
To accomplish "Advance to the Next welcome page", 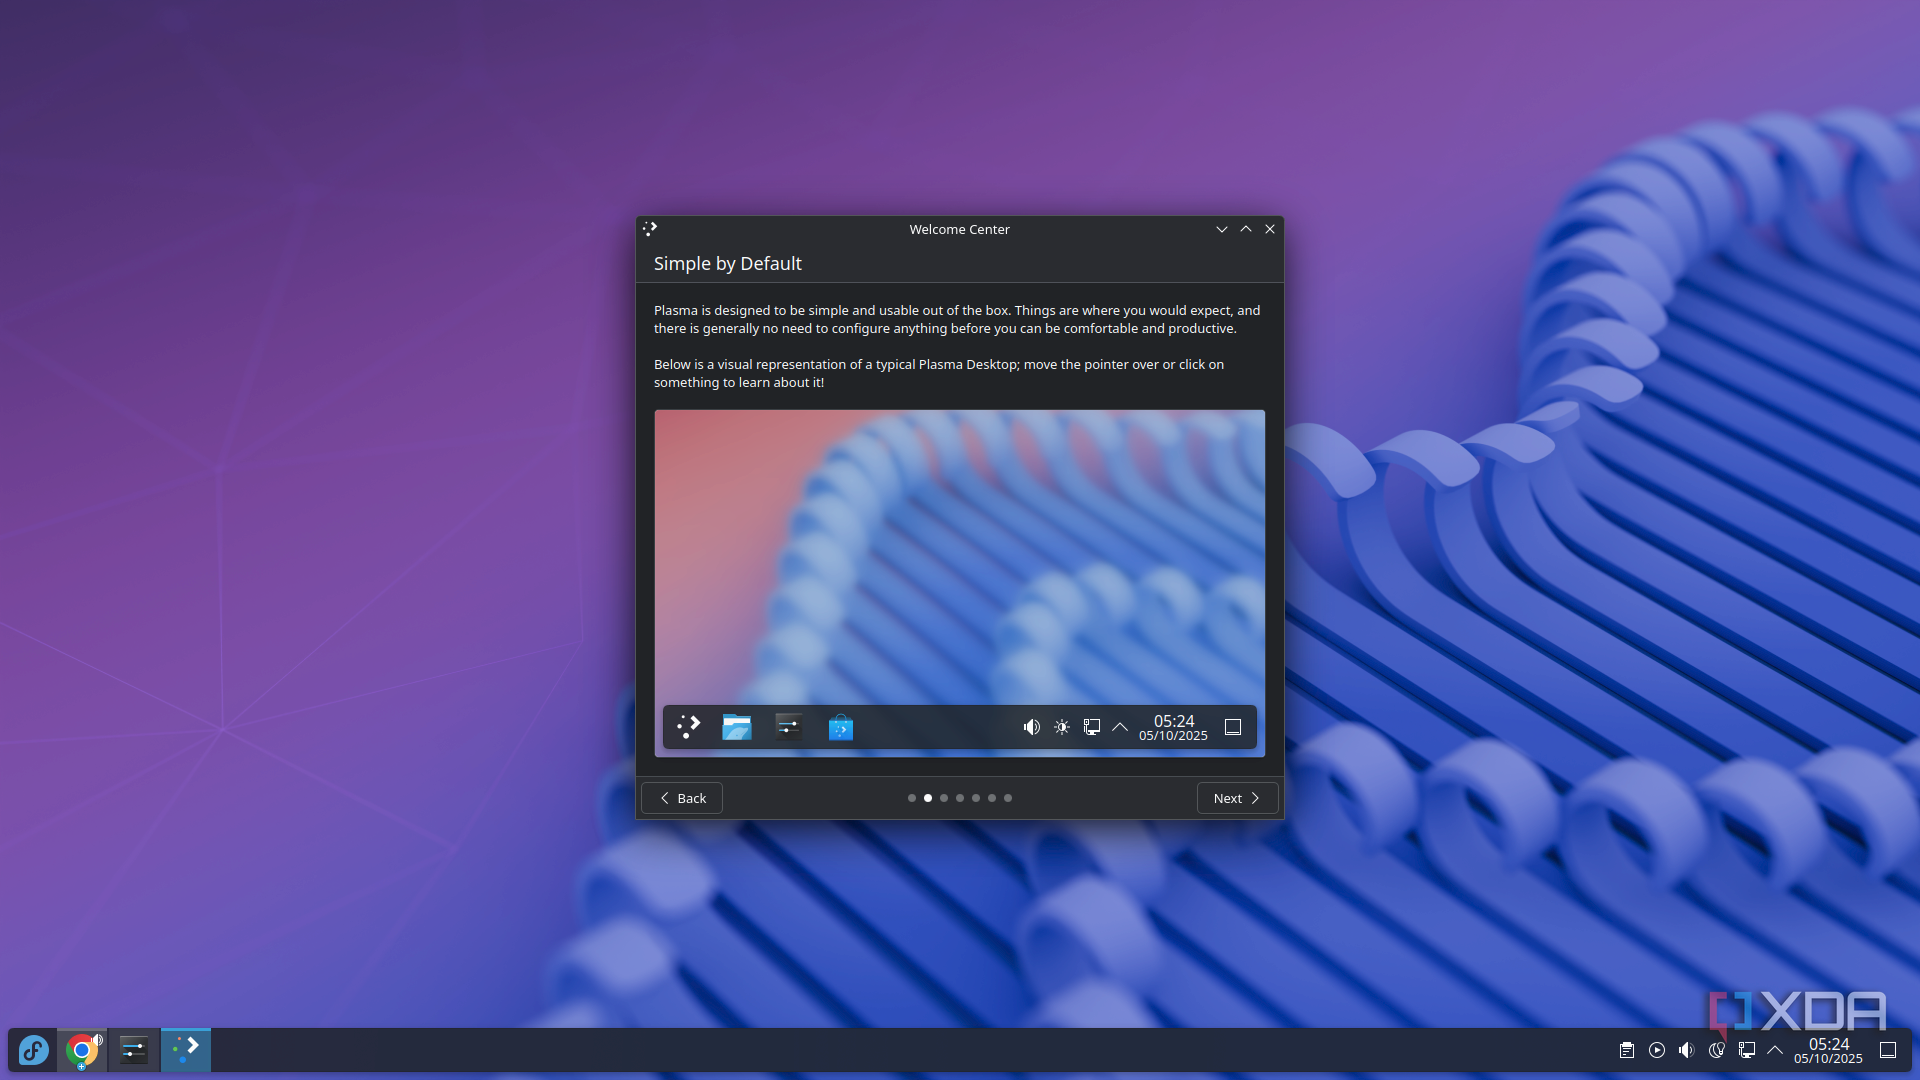I will click(x=1238, y=798).
